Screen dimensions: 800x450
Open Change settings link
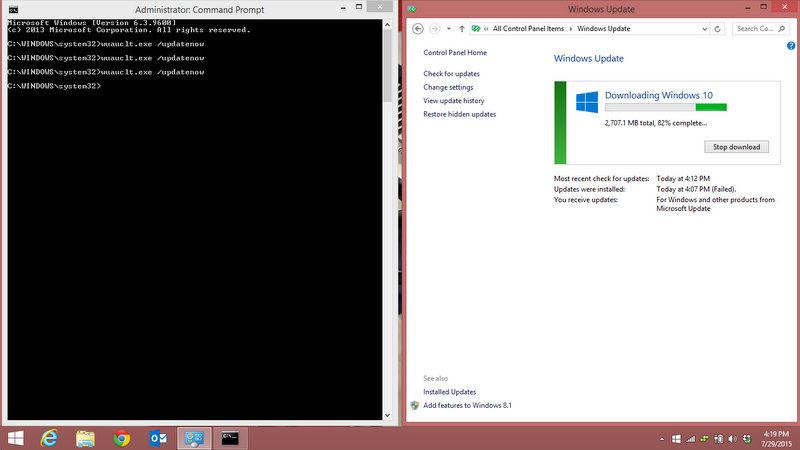pyautogui.click(x=448, y=87)
